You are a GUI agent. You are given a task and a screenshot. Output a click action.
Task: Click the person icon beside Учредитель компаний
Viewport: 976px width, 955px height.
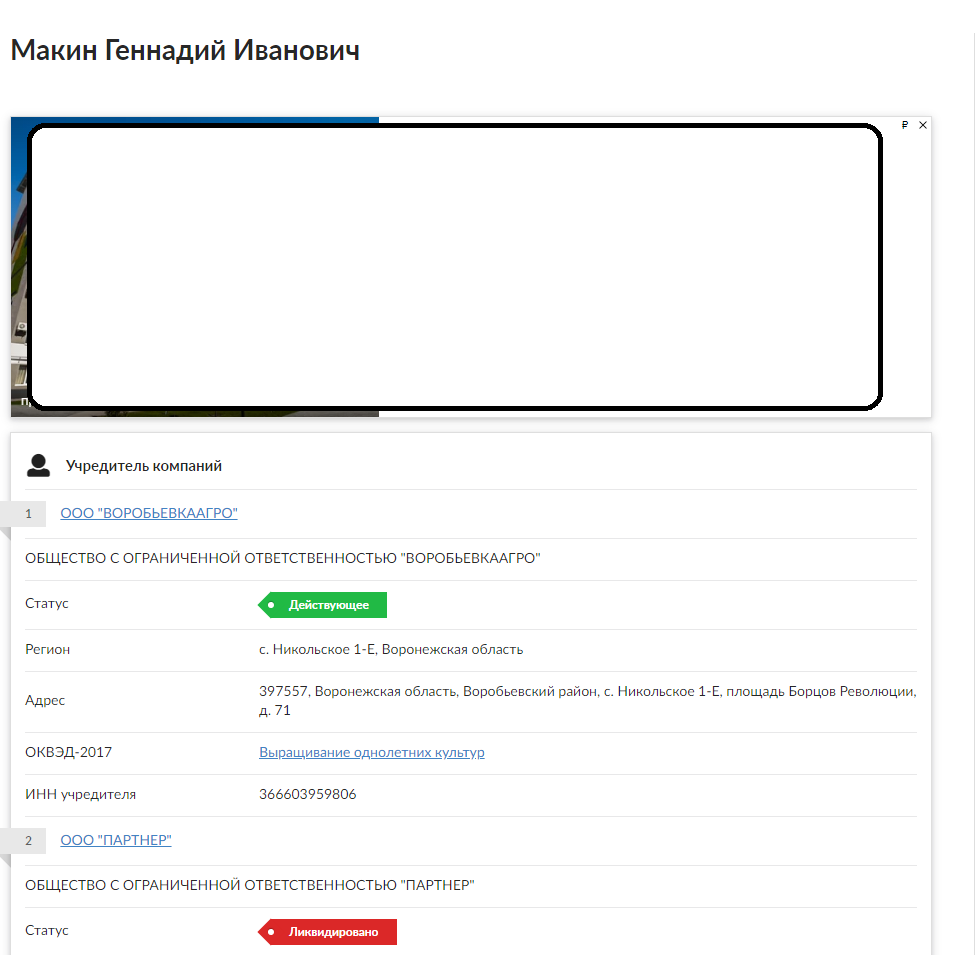point(38,466)
